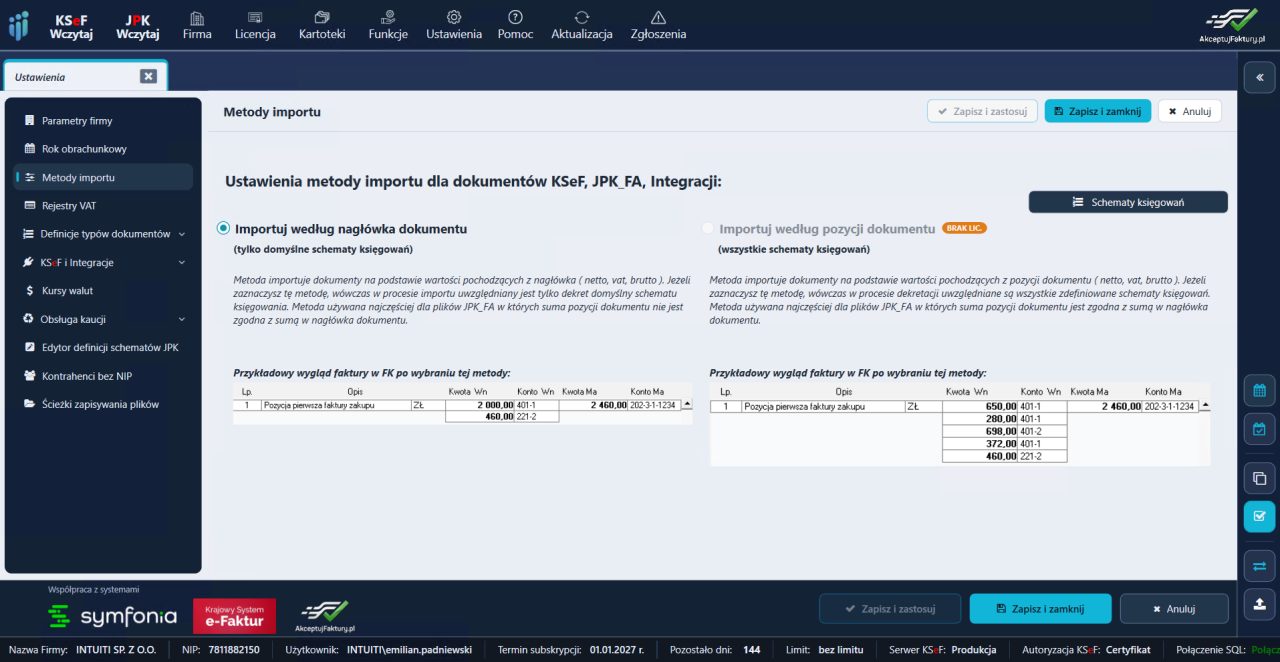The image size is (1280, 662).
Task: Click header example invoice preview thumbnail
Action: pyautogui.click(x=462, y=404)
